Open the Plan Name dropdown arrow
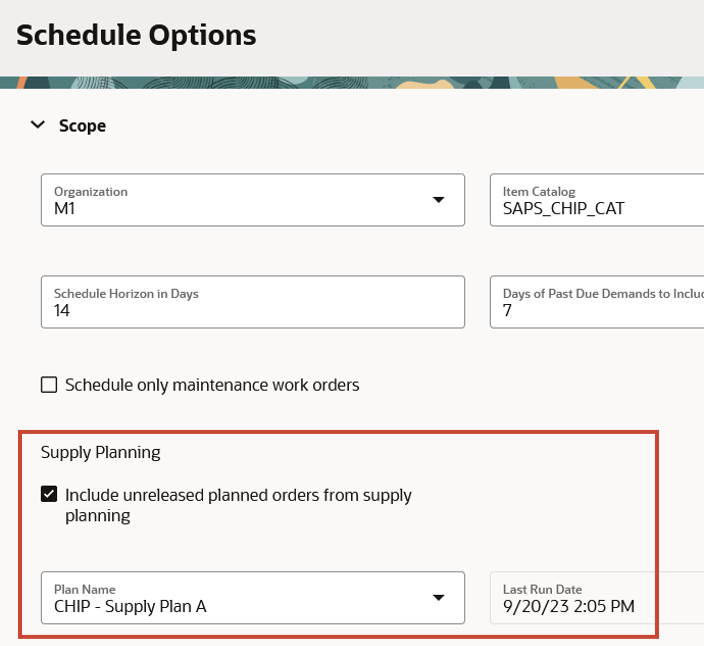The height and width of the screenshot is (646, 704). tap(438, 598)
